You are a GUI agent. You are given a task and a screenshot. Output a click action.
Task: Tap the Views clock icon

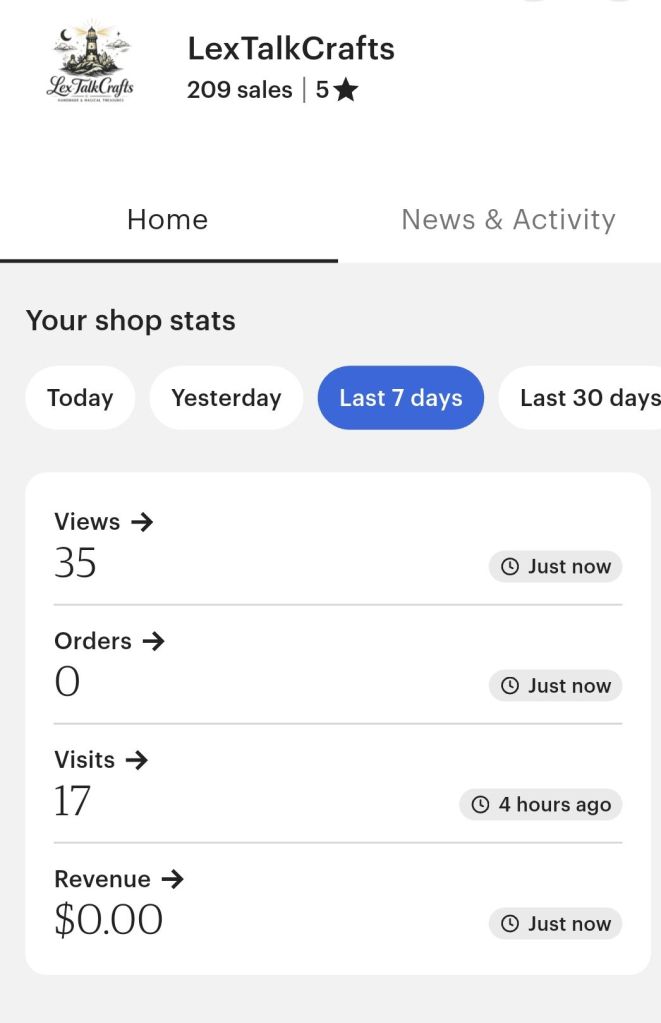pos(510,567)
